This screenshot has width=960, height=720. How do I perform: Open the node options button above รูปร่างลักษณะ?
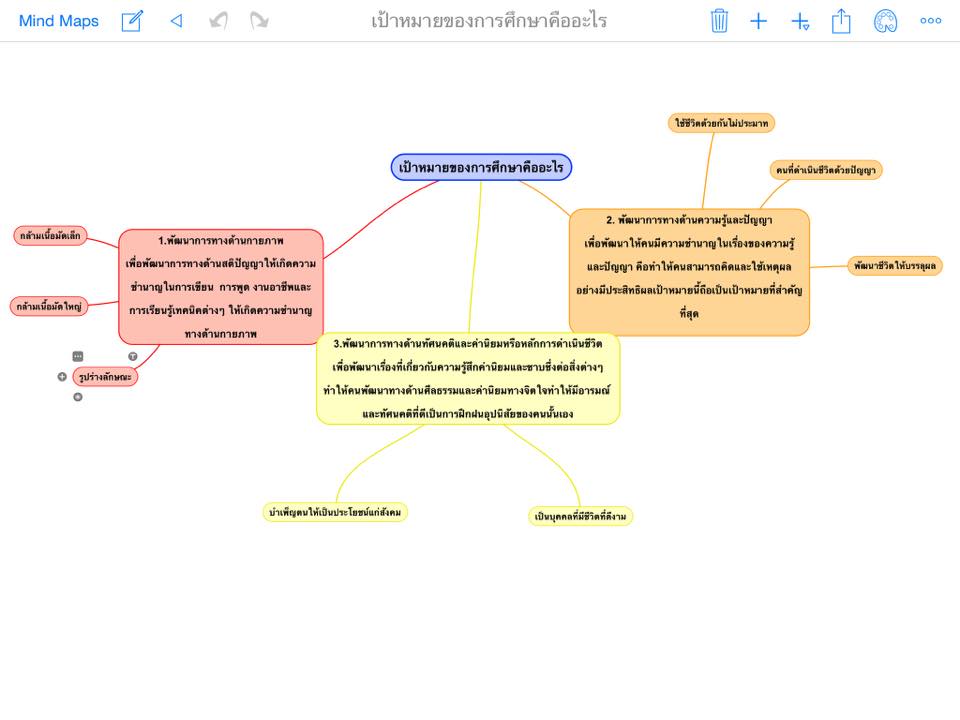pyautogui.click(x=78, y=356)
